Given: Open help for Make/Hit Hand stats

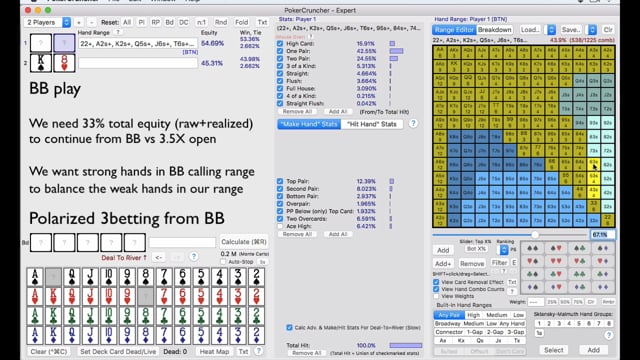Looking at the screenshot, I should (413, 123).
